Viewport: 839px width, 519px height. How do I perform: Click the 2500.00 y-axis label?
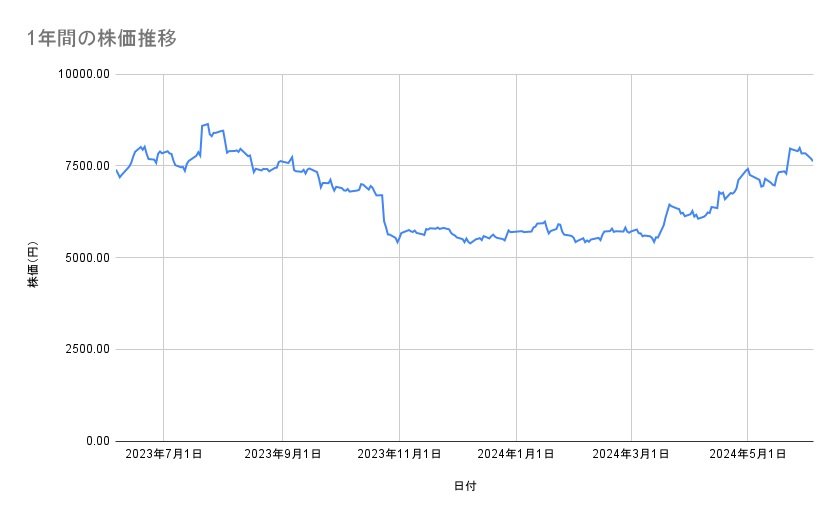(x=87, y=349)
